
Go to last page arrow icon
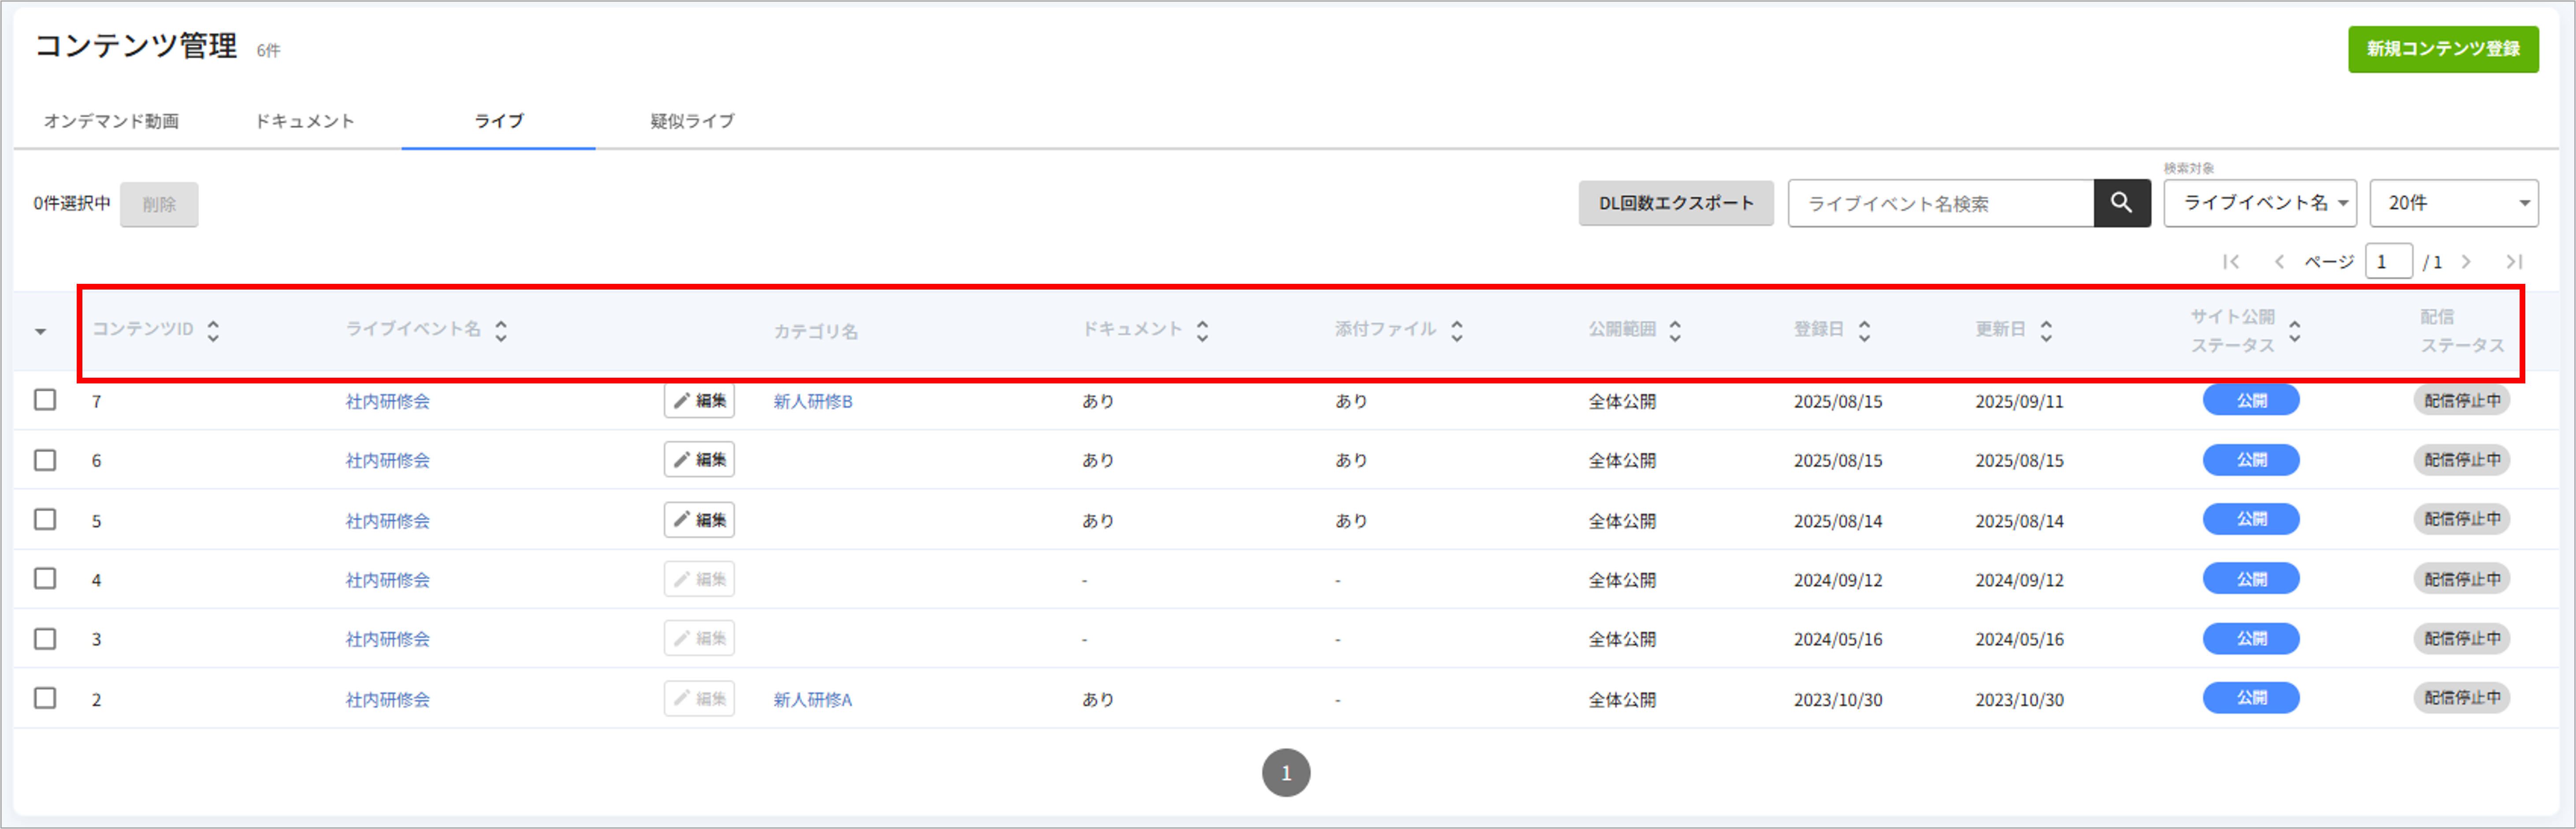point(2514,262)
